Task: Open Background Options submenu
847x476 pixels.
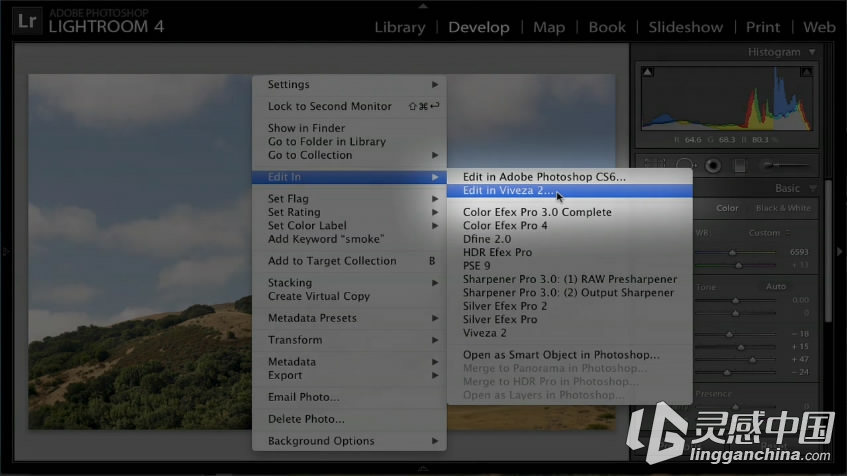Action: [x=349, y=441]
